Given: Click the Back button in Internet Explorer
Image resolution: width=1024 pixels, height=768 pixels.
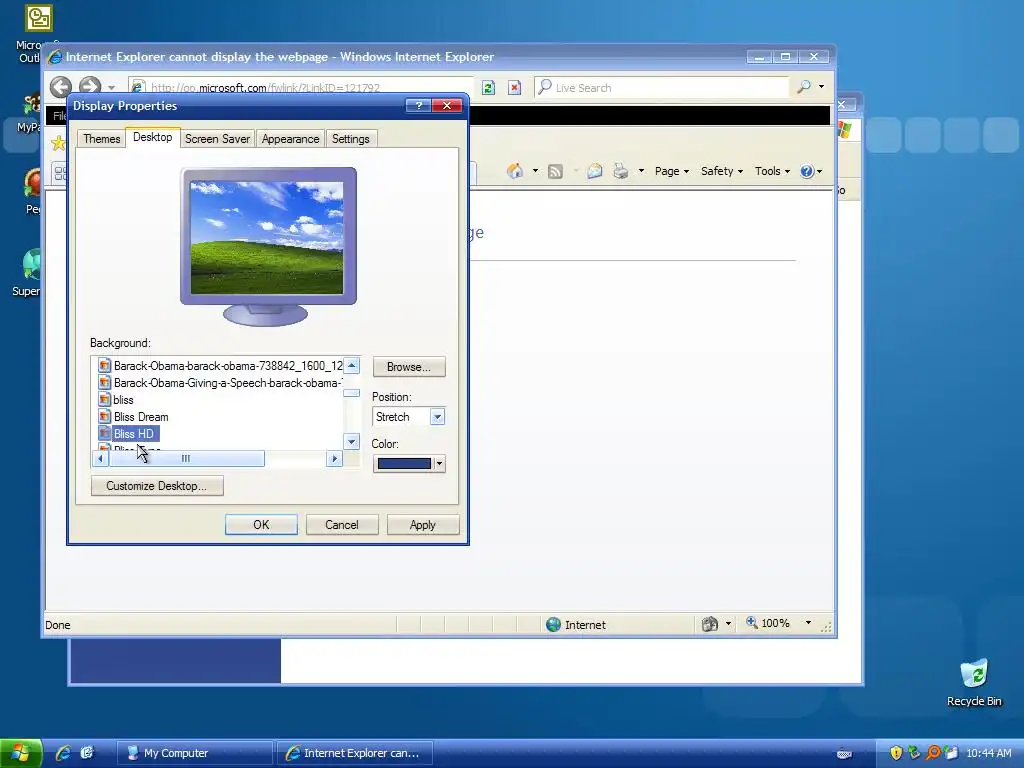Looking at the screenshot, I should pyautogui.click(x=61, y=87).
